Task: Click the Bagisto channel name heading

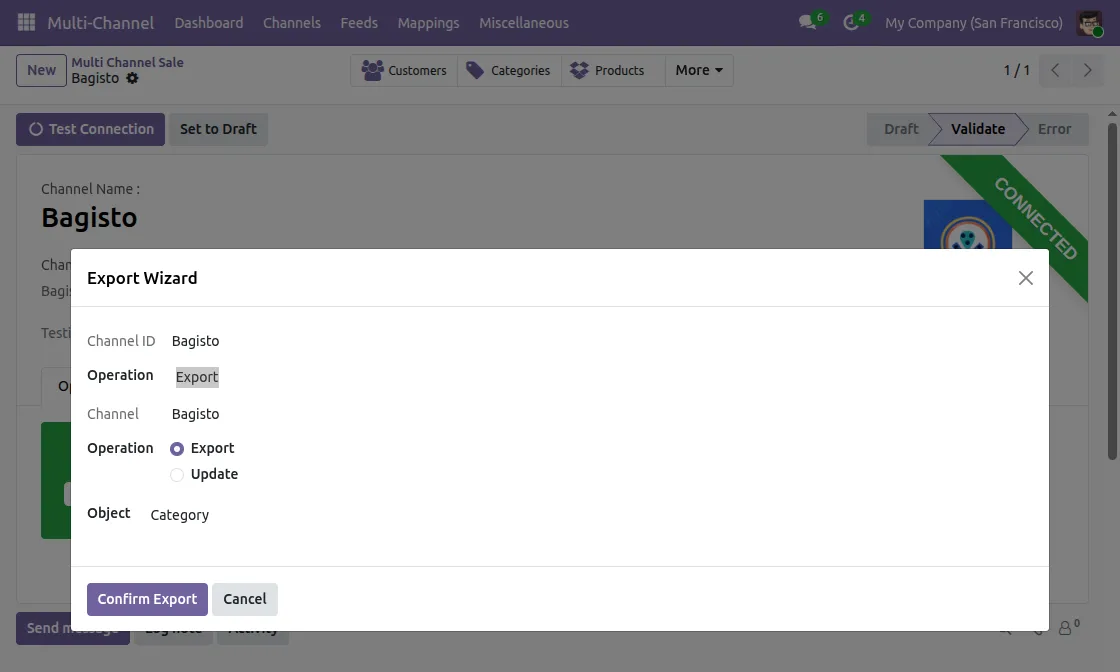Action: coord(89,218)
